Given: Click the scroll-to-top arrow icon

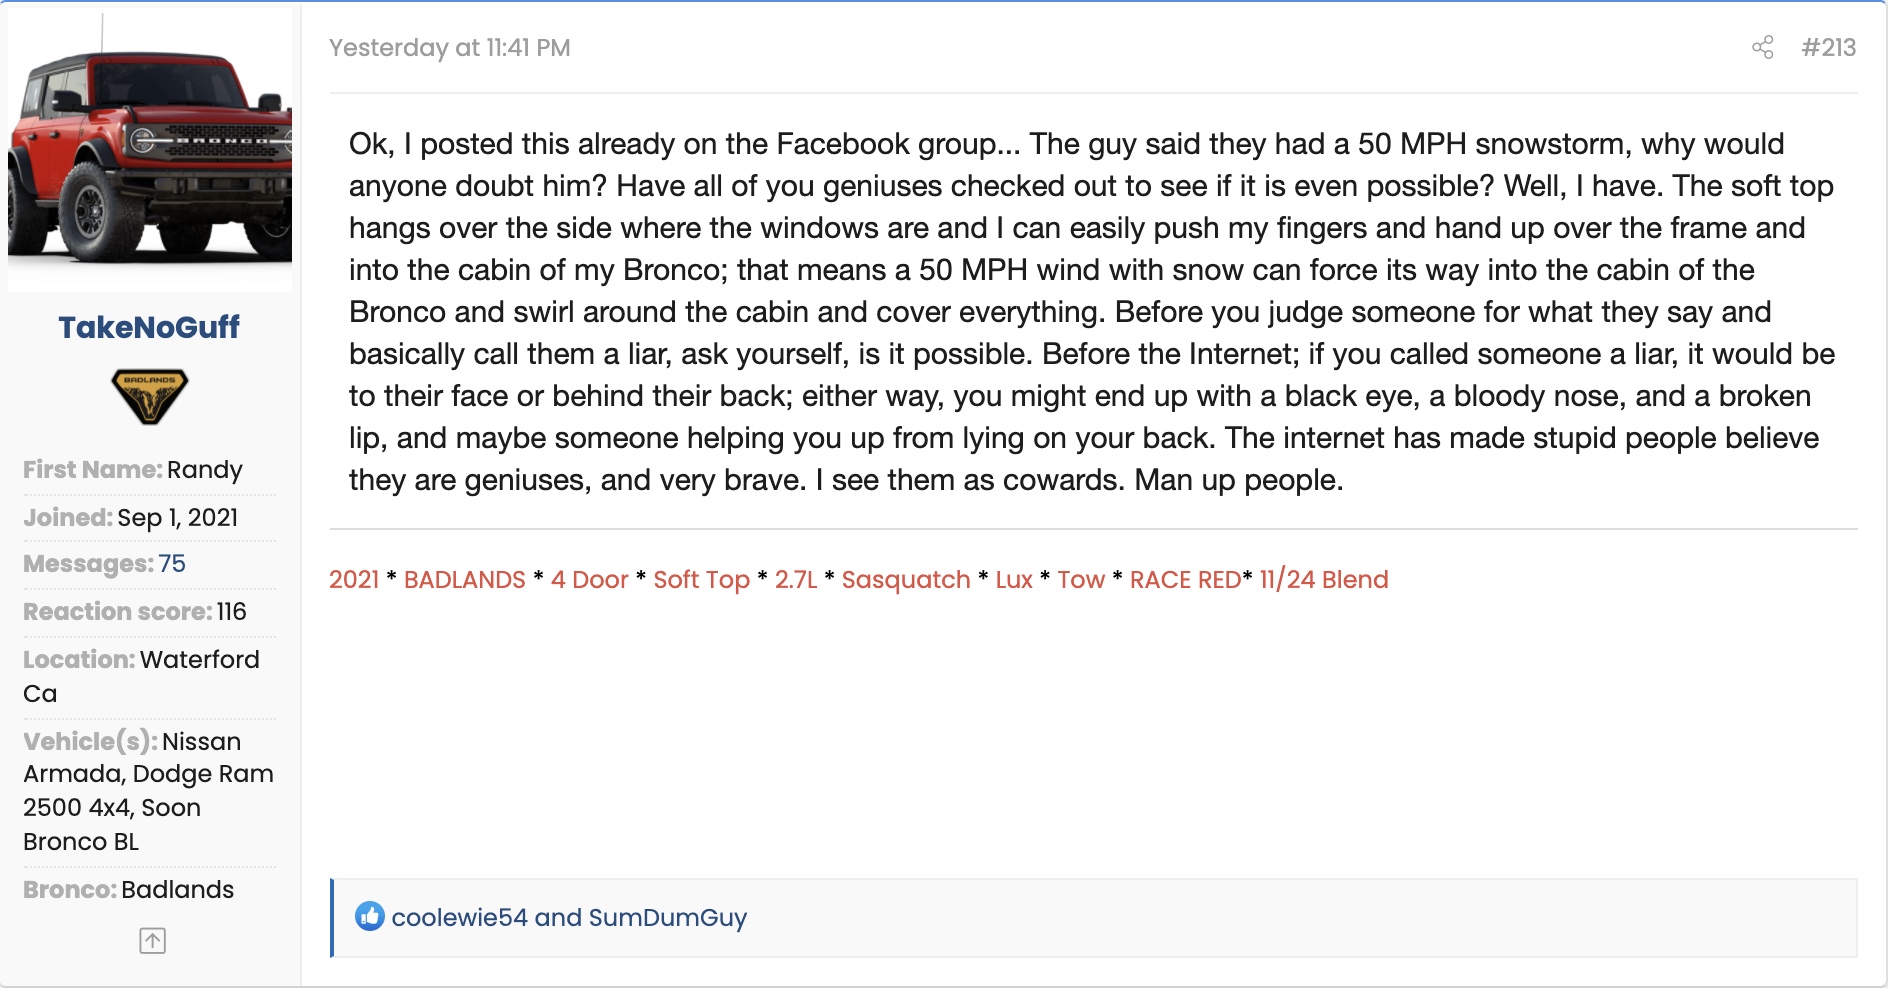Looking at the screenshot, I should click(152, 941).
